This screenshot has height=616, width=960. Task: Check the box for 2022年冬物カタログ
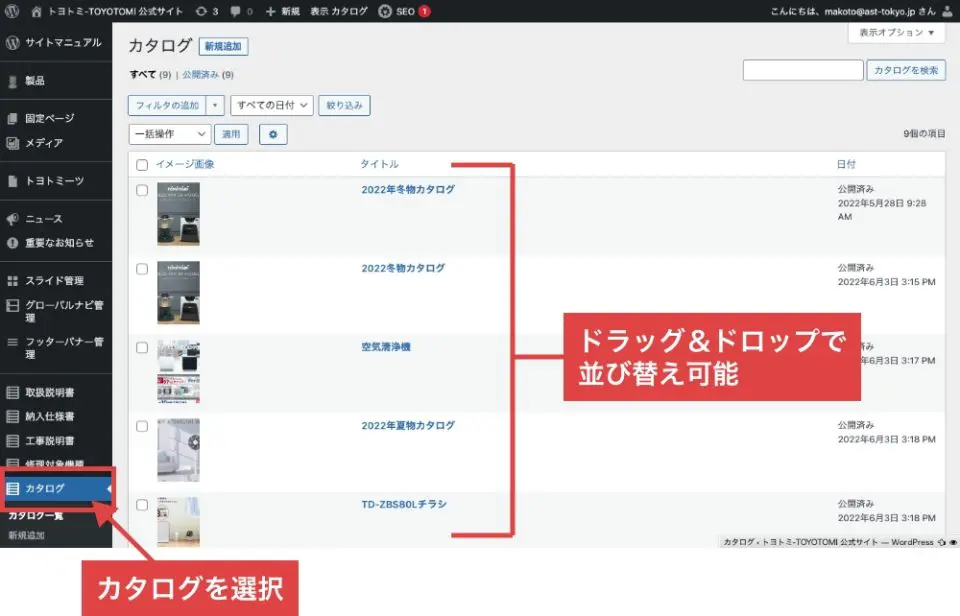142,190
